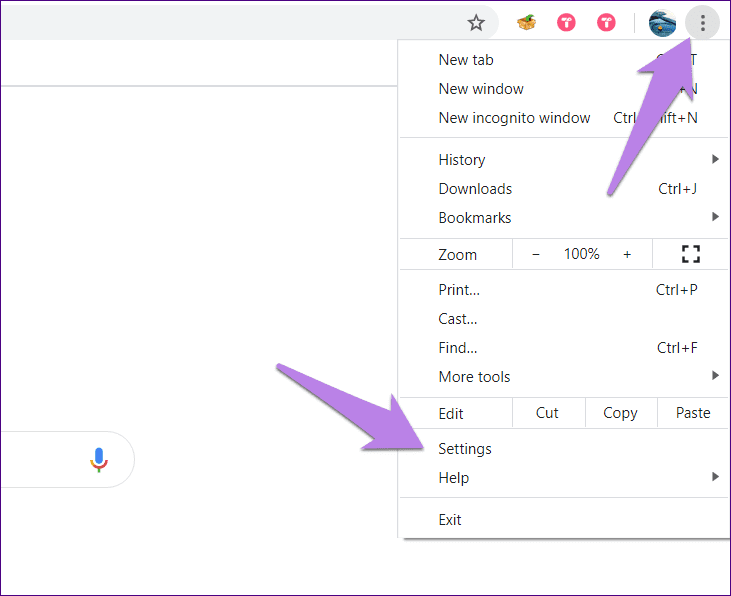731x596 pixels.
Task: Increase zoom with the plus button
Action: 627,254
